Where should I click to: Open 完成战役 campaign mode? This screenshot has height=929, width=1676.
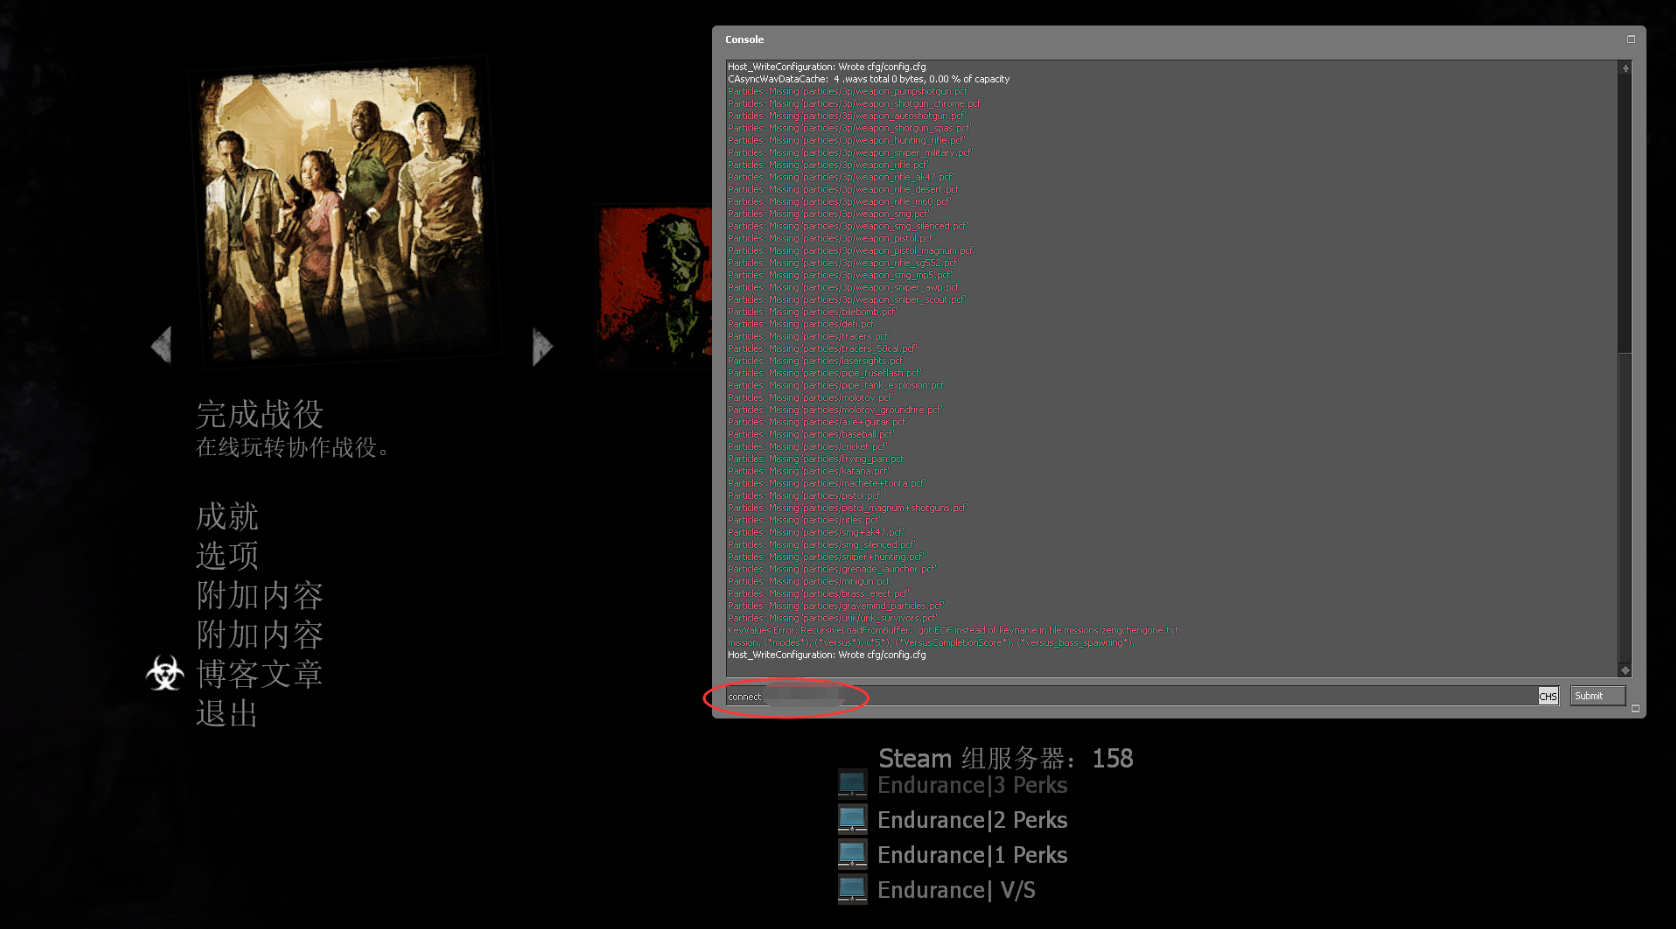point(260,414)
